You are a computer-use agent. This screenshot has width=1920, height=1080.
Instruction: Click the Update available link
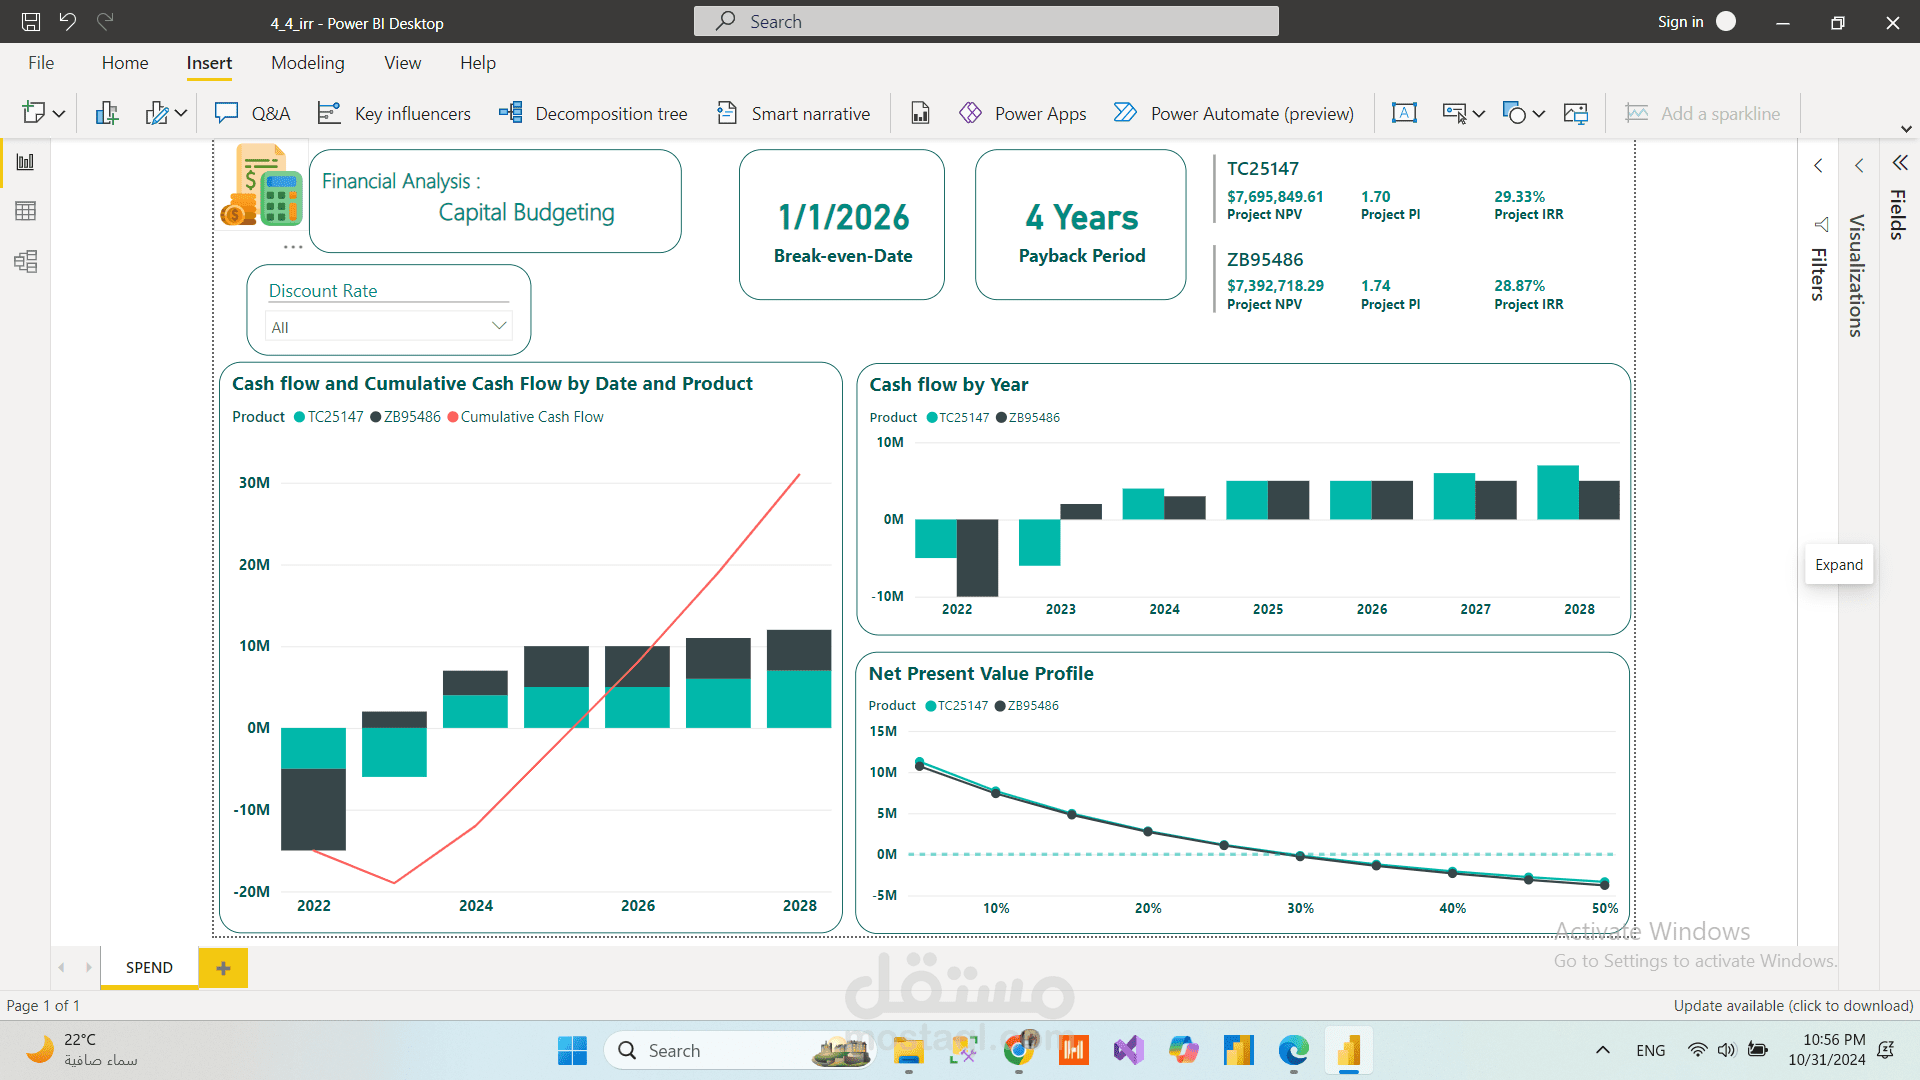[1793, 1006]
